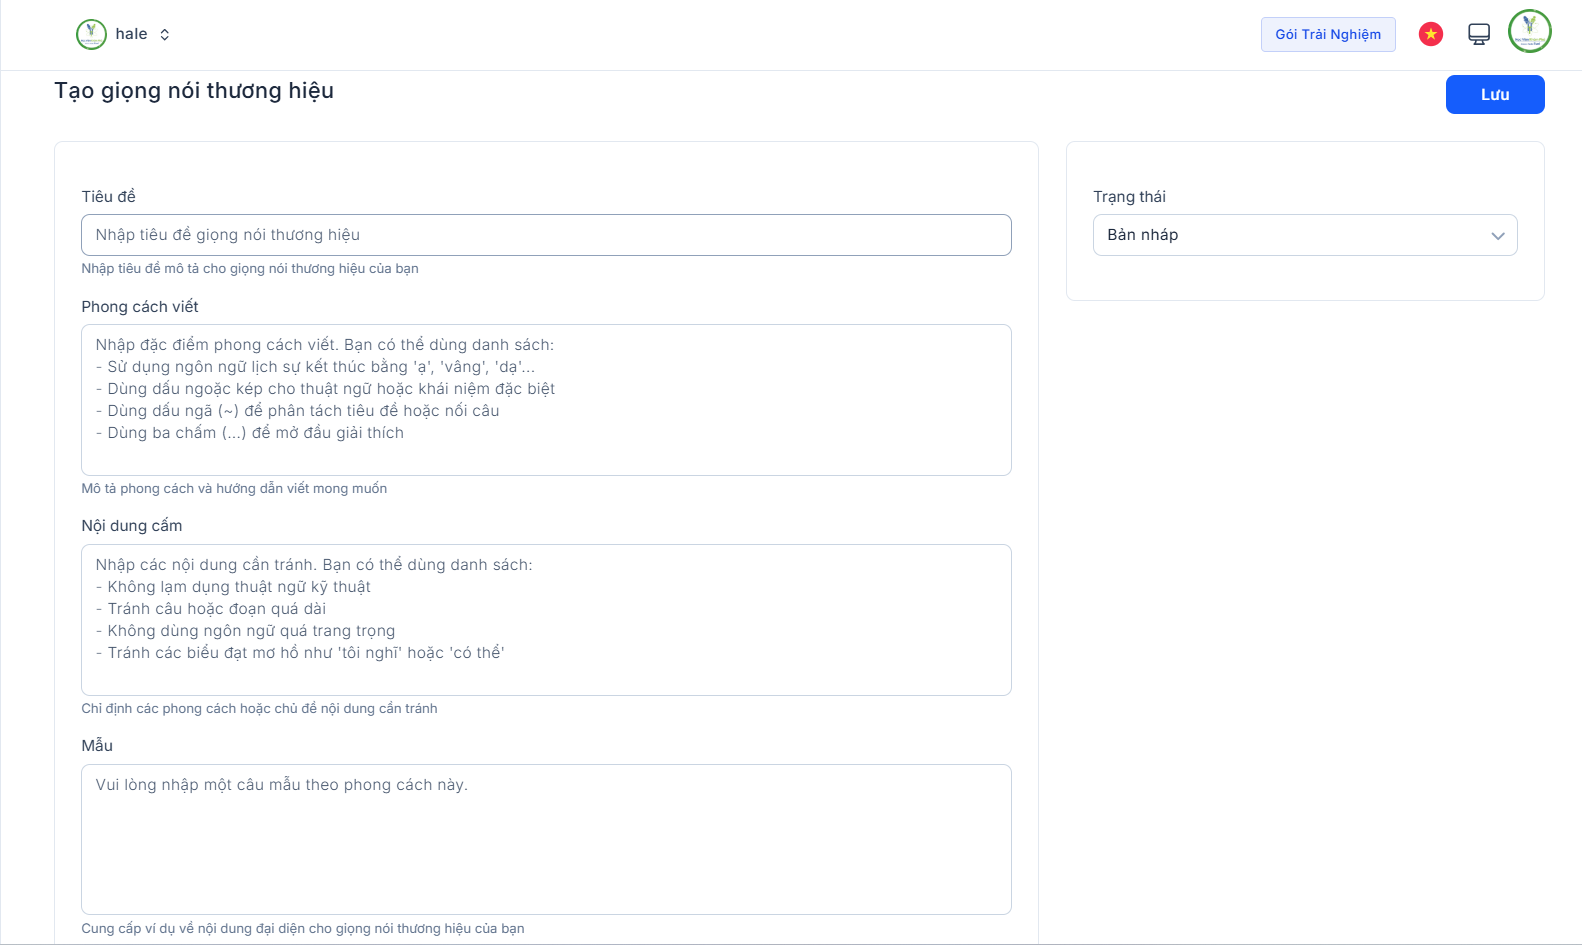Click the monitor theme icon
This screenshot has width=1582, height=945.
pyautogui.click(x=1479, y=34)
